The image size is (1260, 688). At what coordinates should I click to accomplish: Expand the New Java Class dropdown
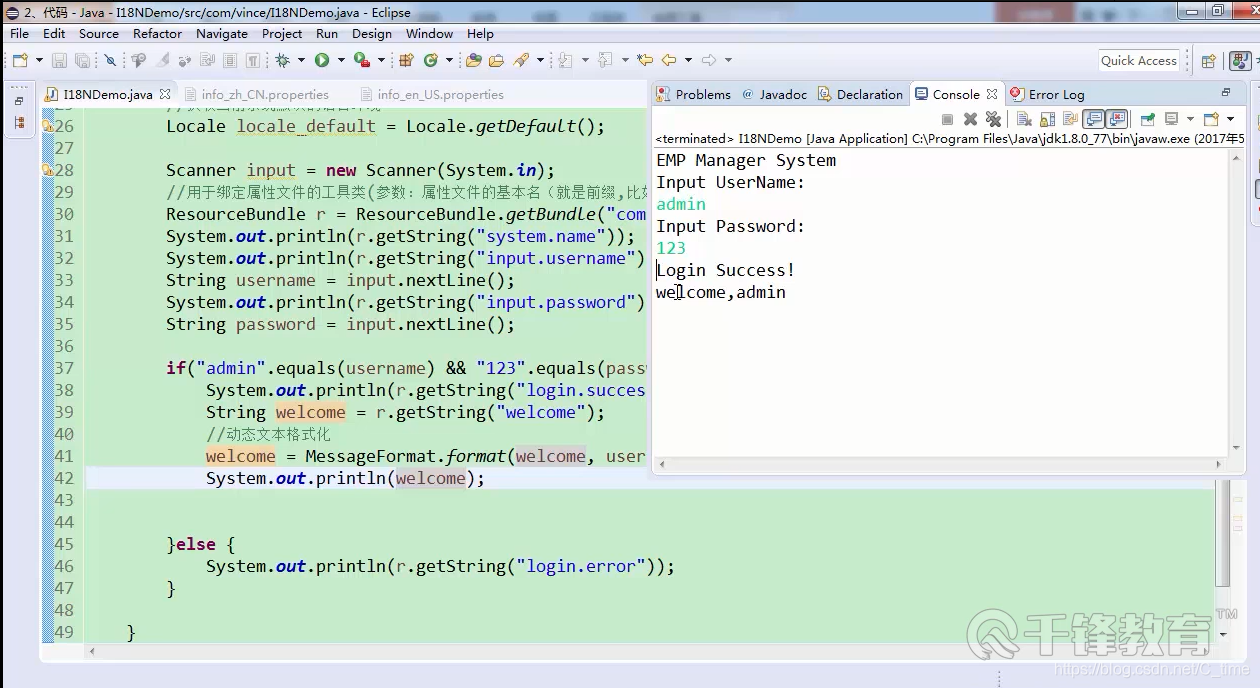coord(449,60)
